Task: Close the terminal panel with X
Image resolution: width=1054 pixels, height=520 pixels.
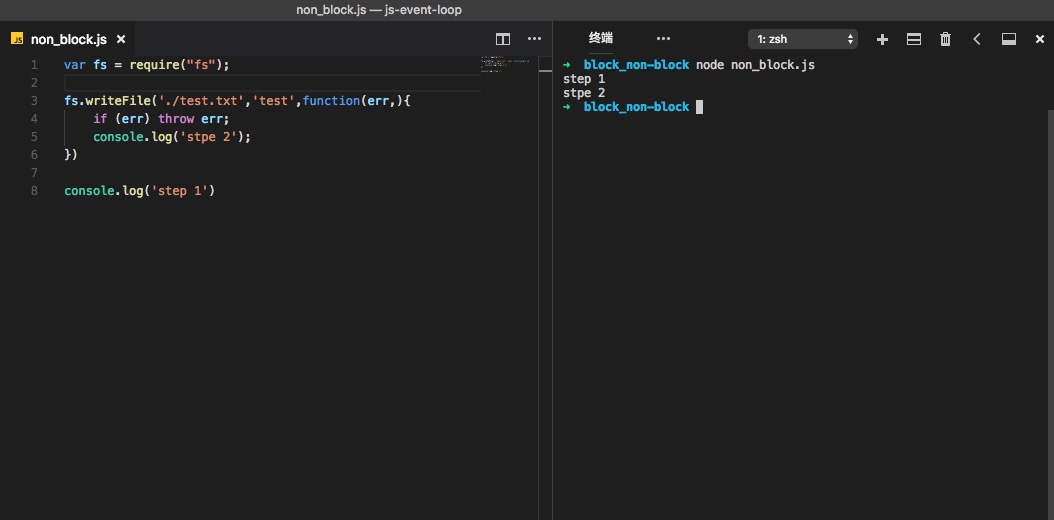Action: [1039, 40]
